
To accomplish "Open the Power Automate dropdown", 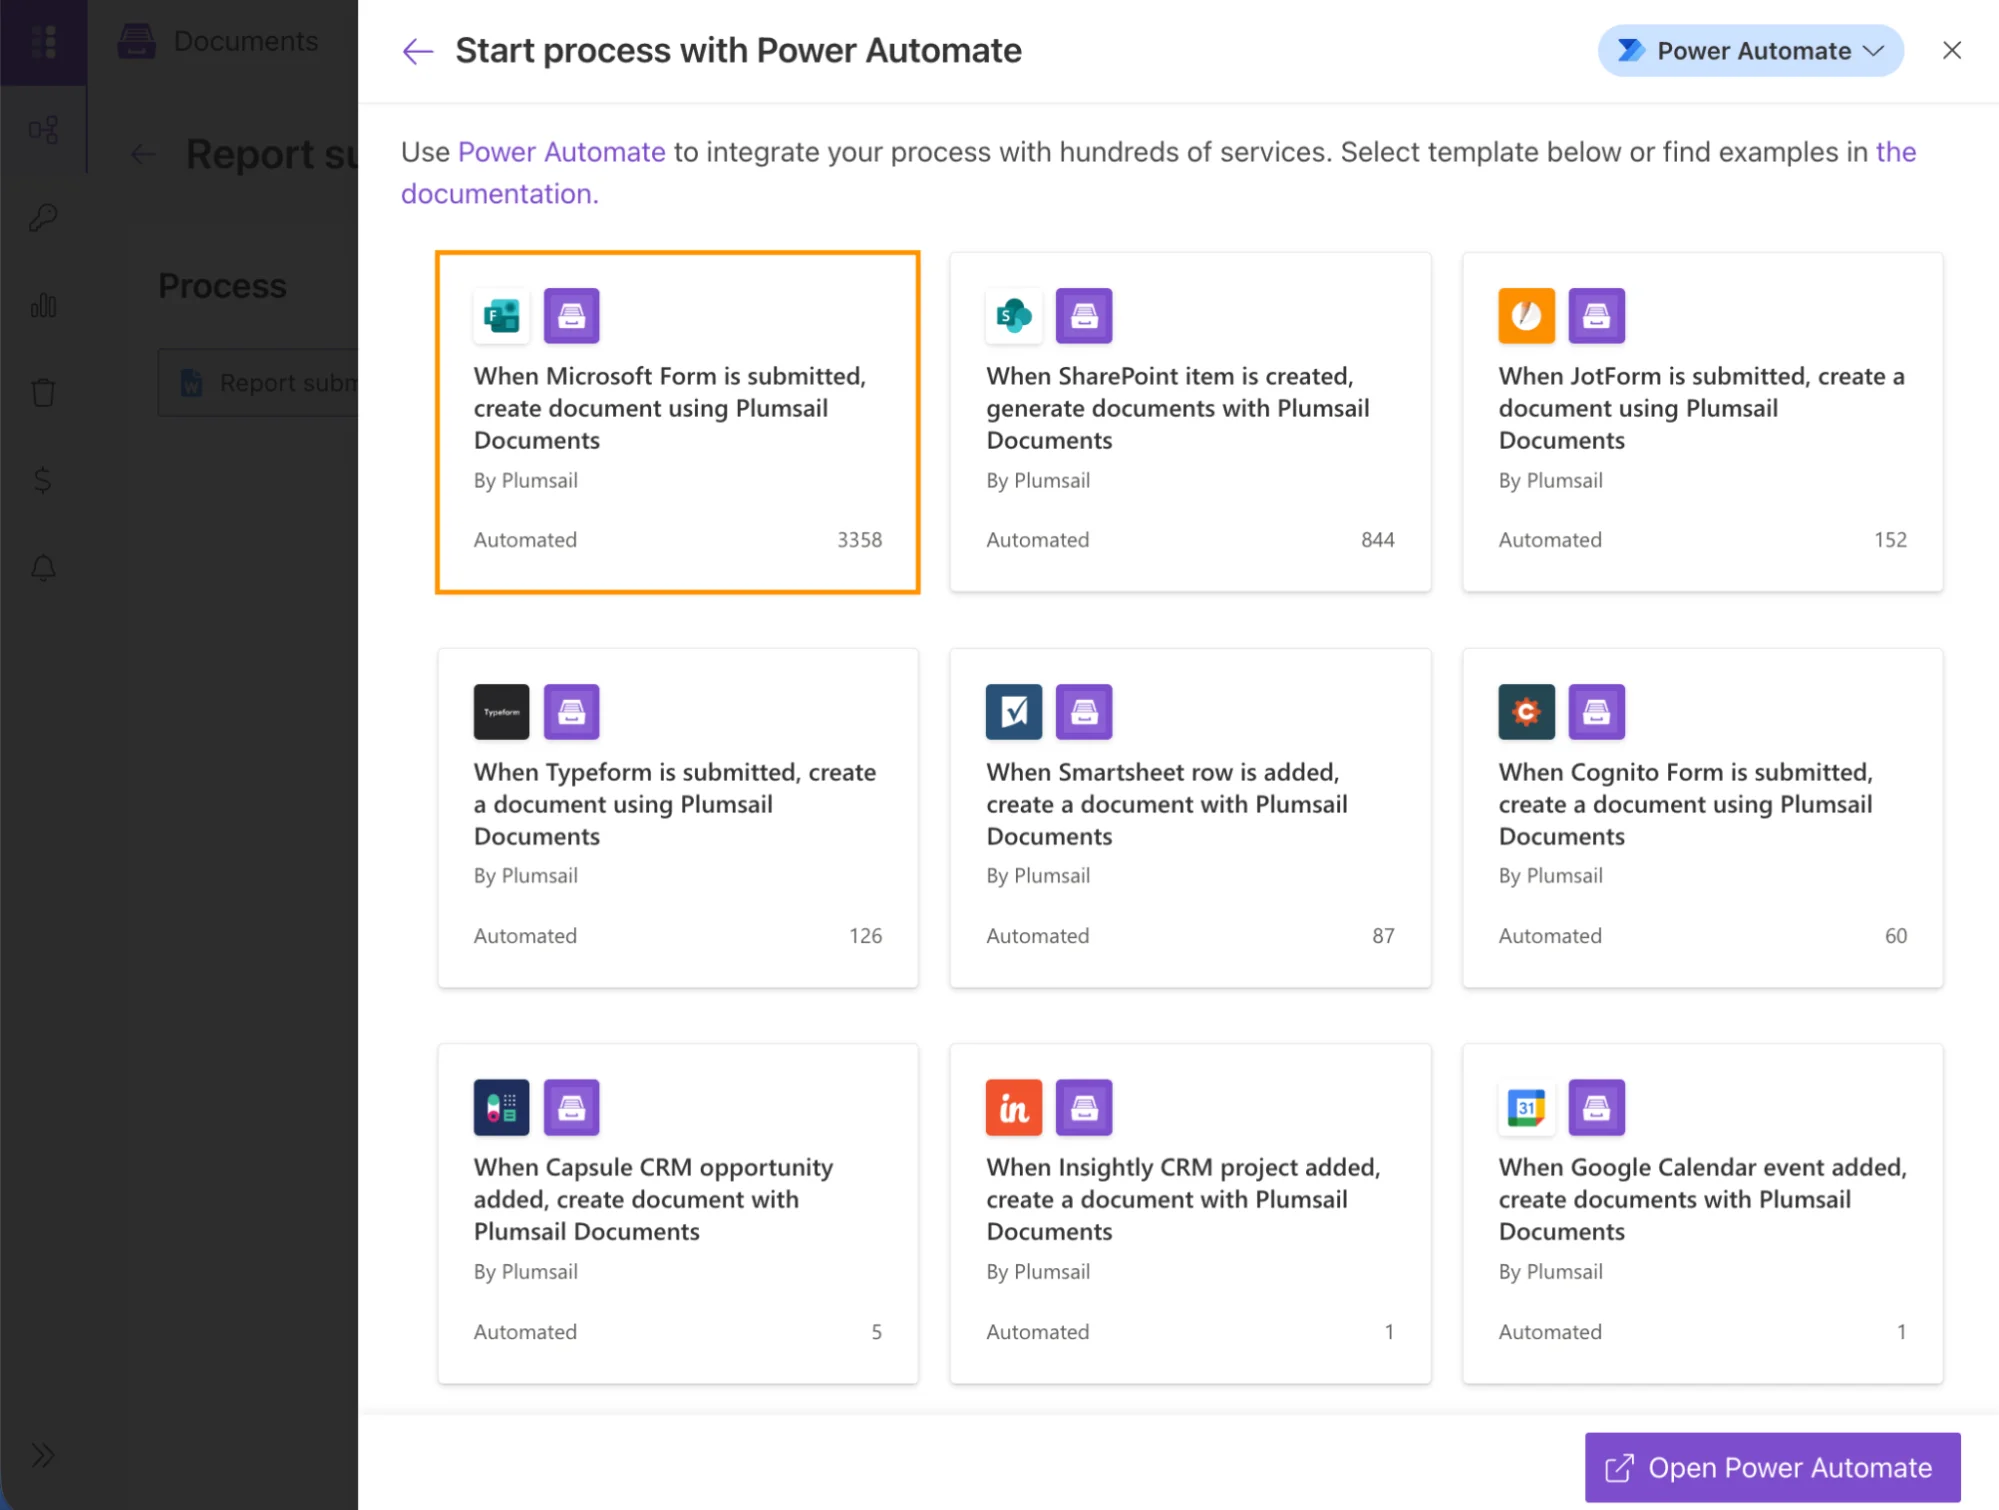I will [x=1750, y=51].
